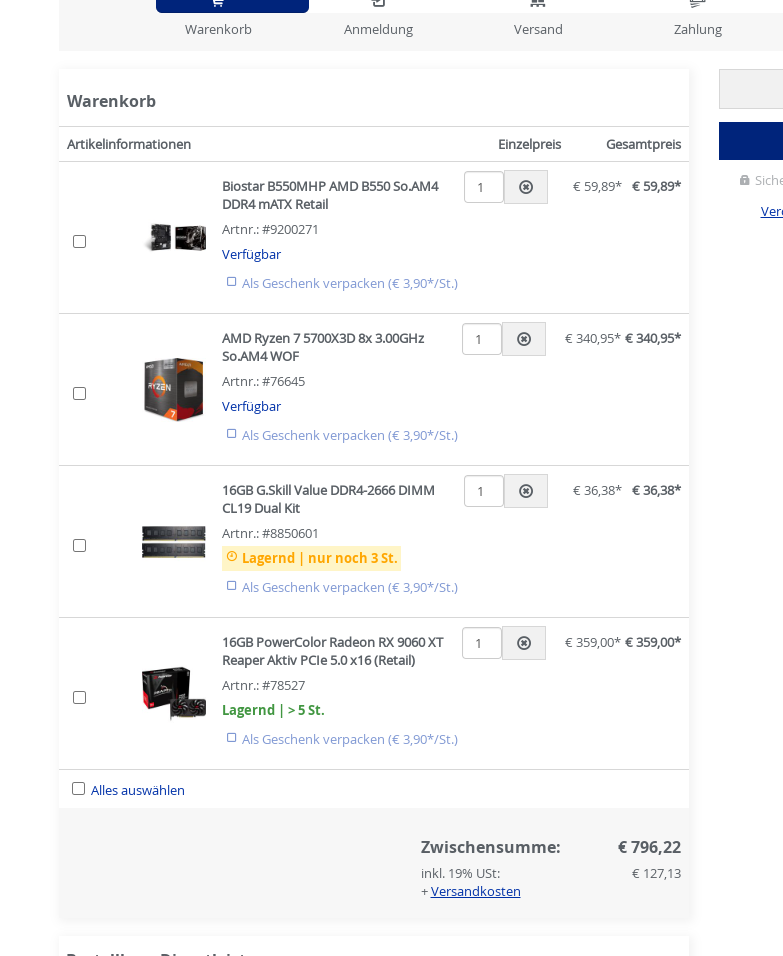Select the Biostar B550MHP row checkbox

tap(79, 241)
